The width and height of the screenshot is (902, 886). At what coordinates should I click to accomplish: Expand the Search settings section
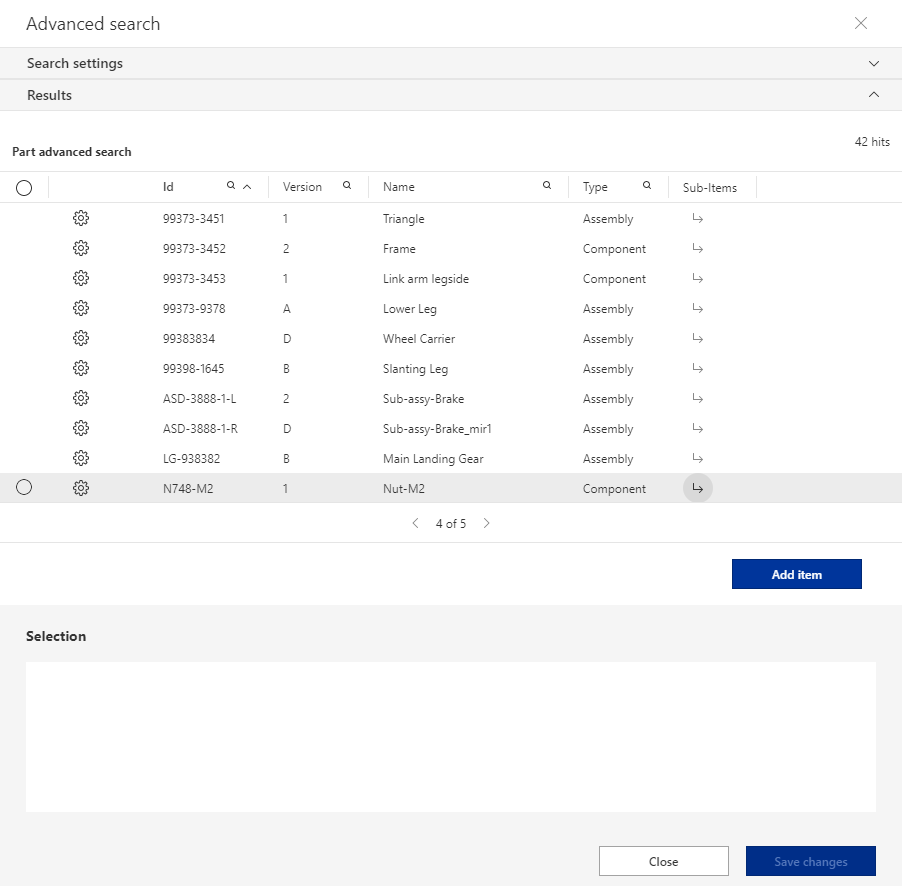[873, 63]
